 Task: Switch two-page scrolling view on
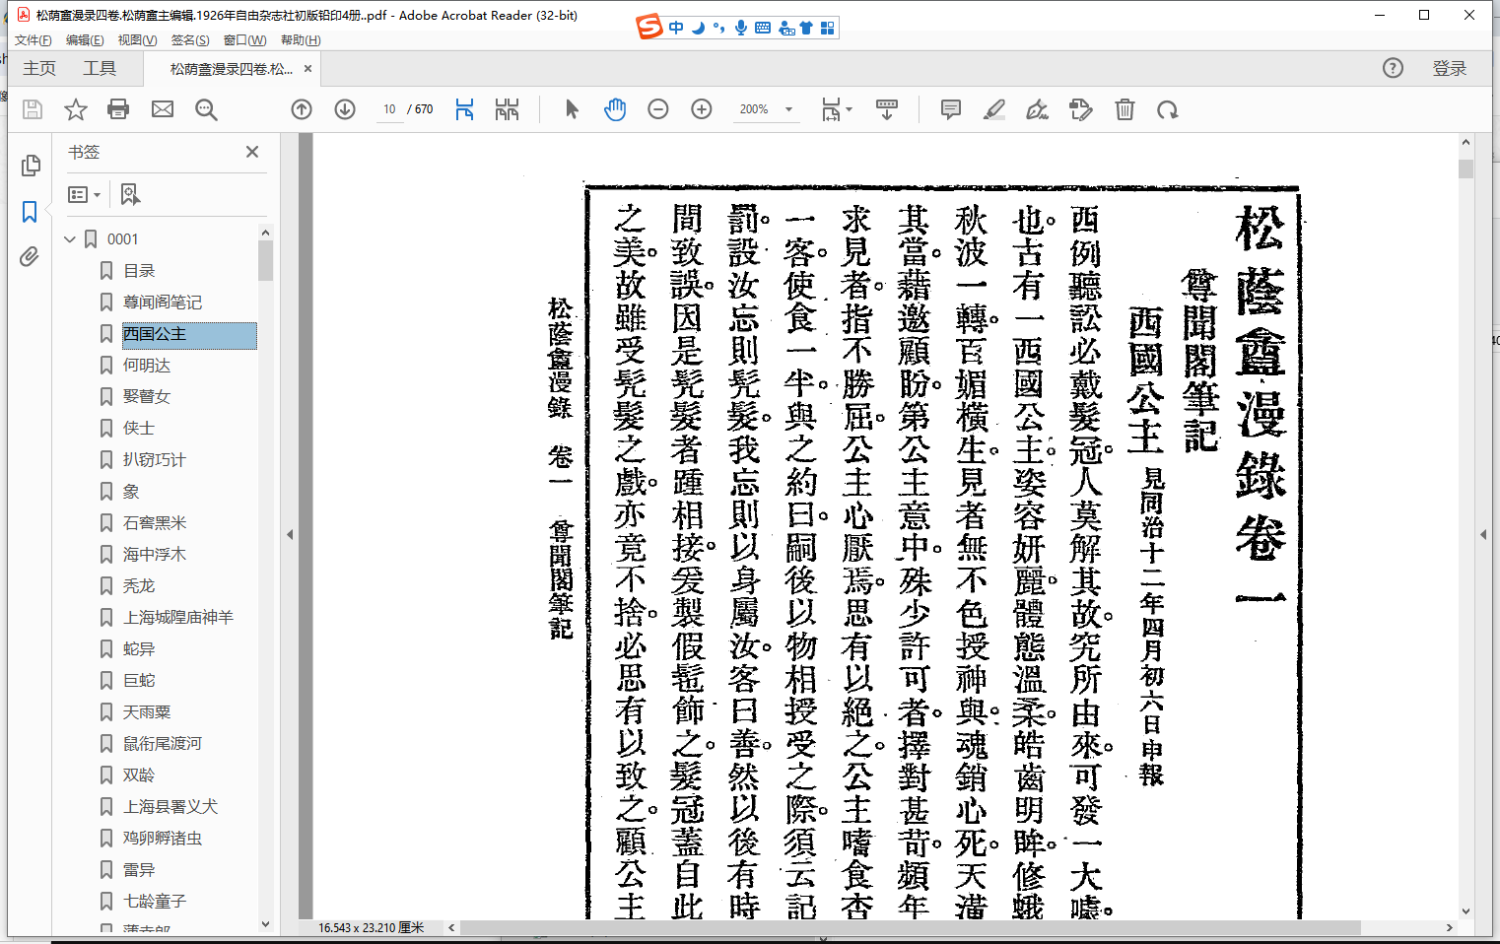pos(507,110)
